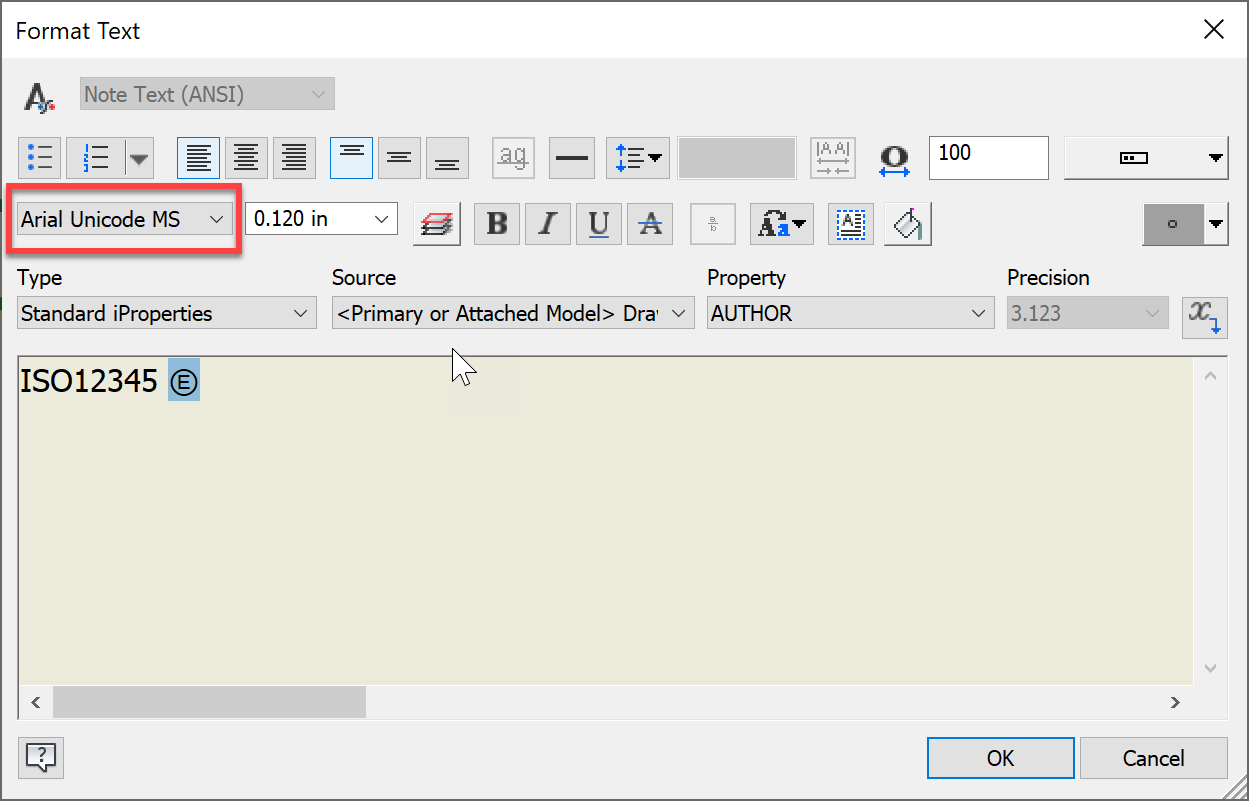This screenshot has width=1249, height=801.
Task: Click the layer text color icon
Action: [x=438, y=224]
